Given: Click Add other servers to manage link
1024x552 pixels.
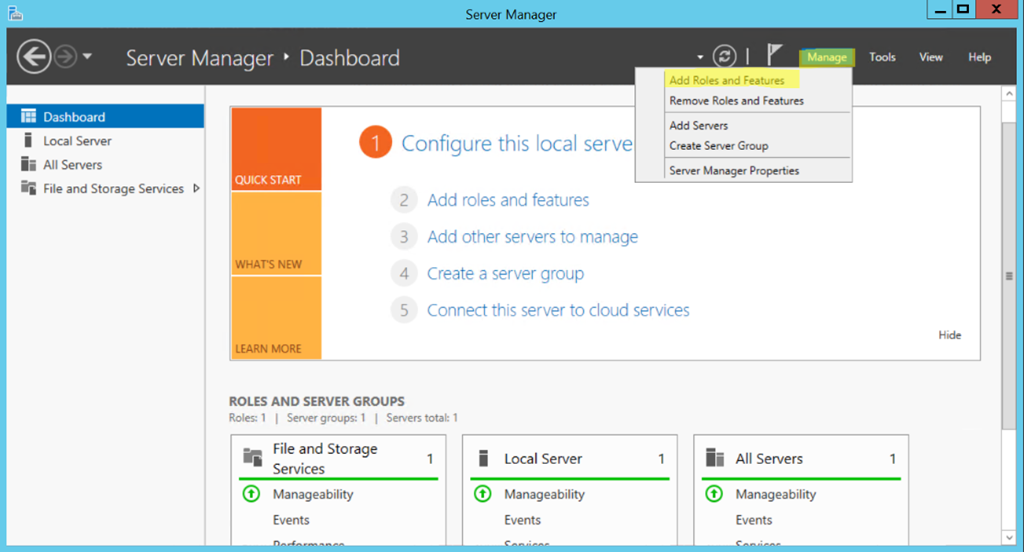Looking at the screenshot, I should [532, 236].
